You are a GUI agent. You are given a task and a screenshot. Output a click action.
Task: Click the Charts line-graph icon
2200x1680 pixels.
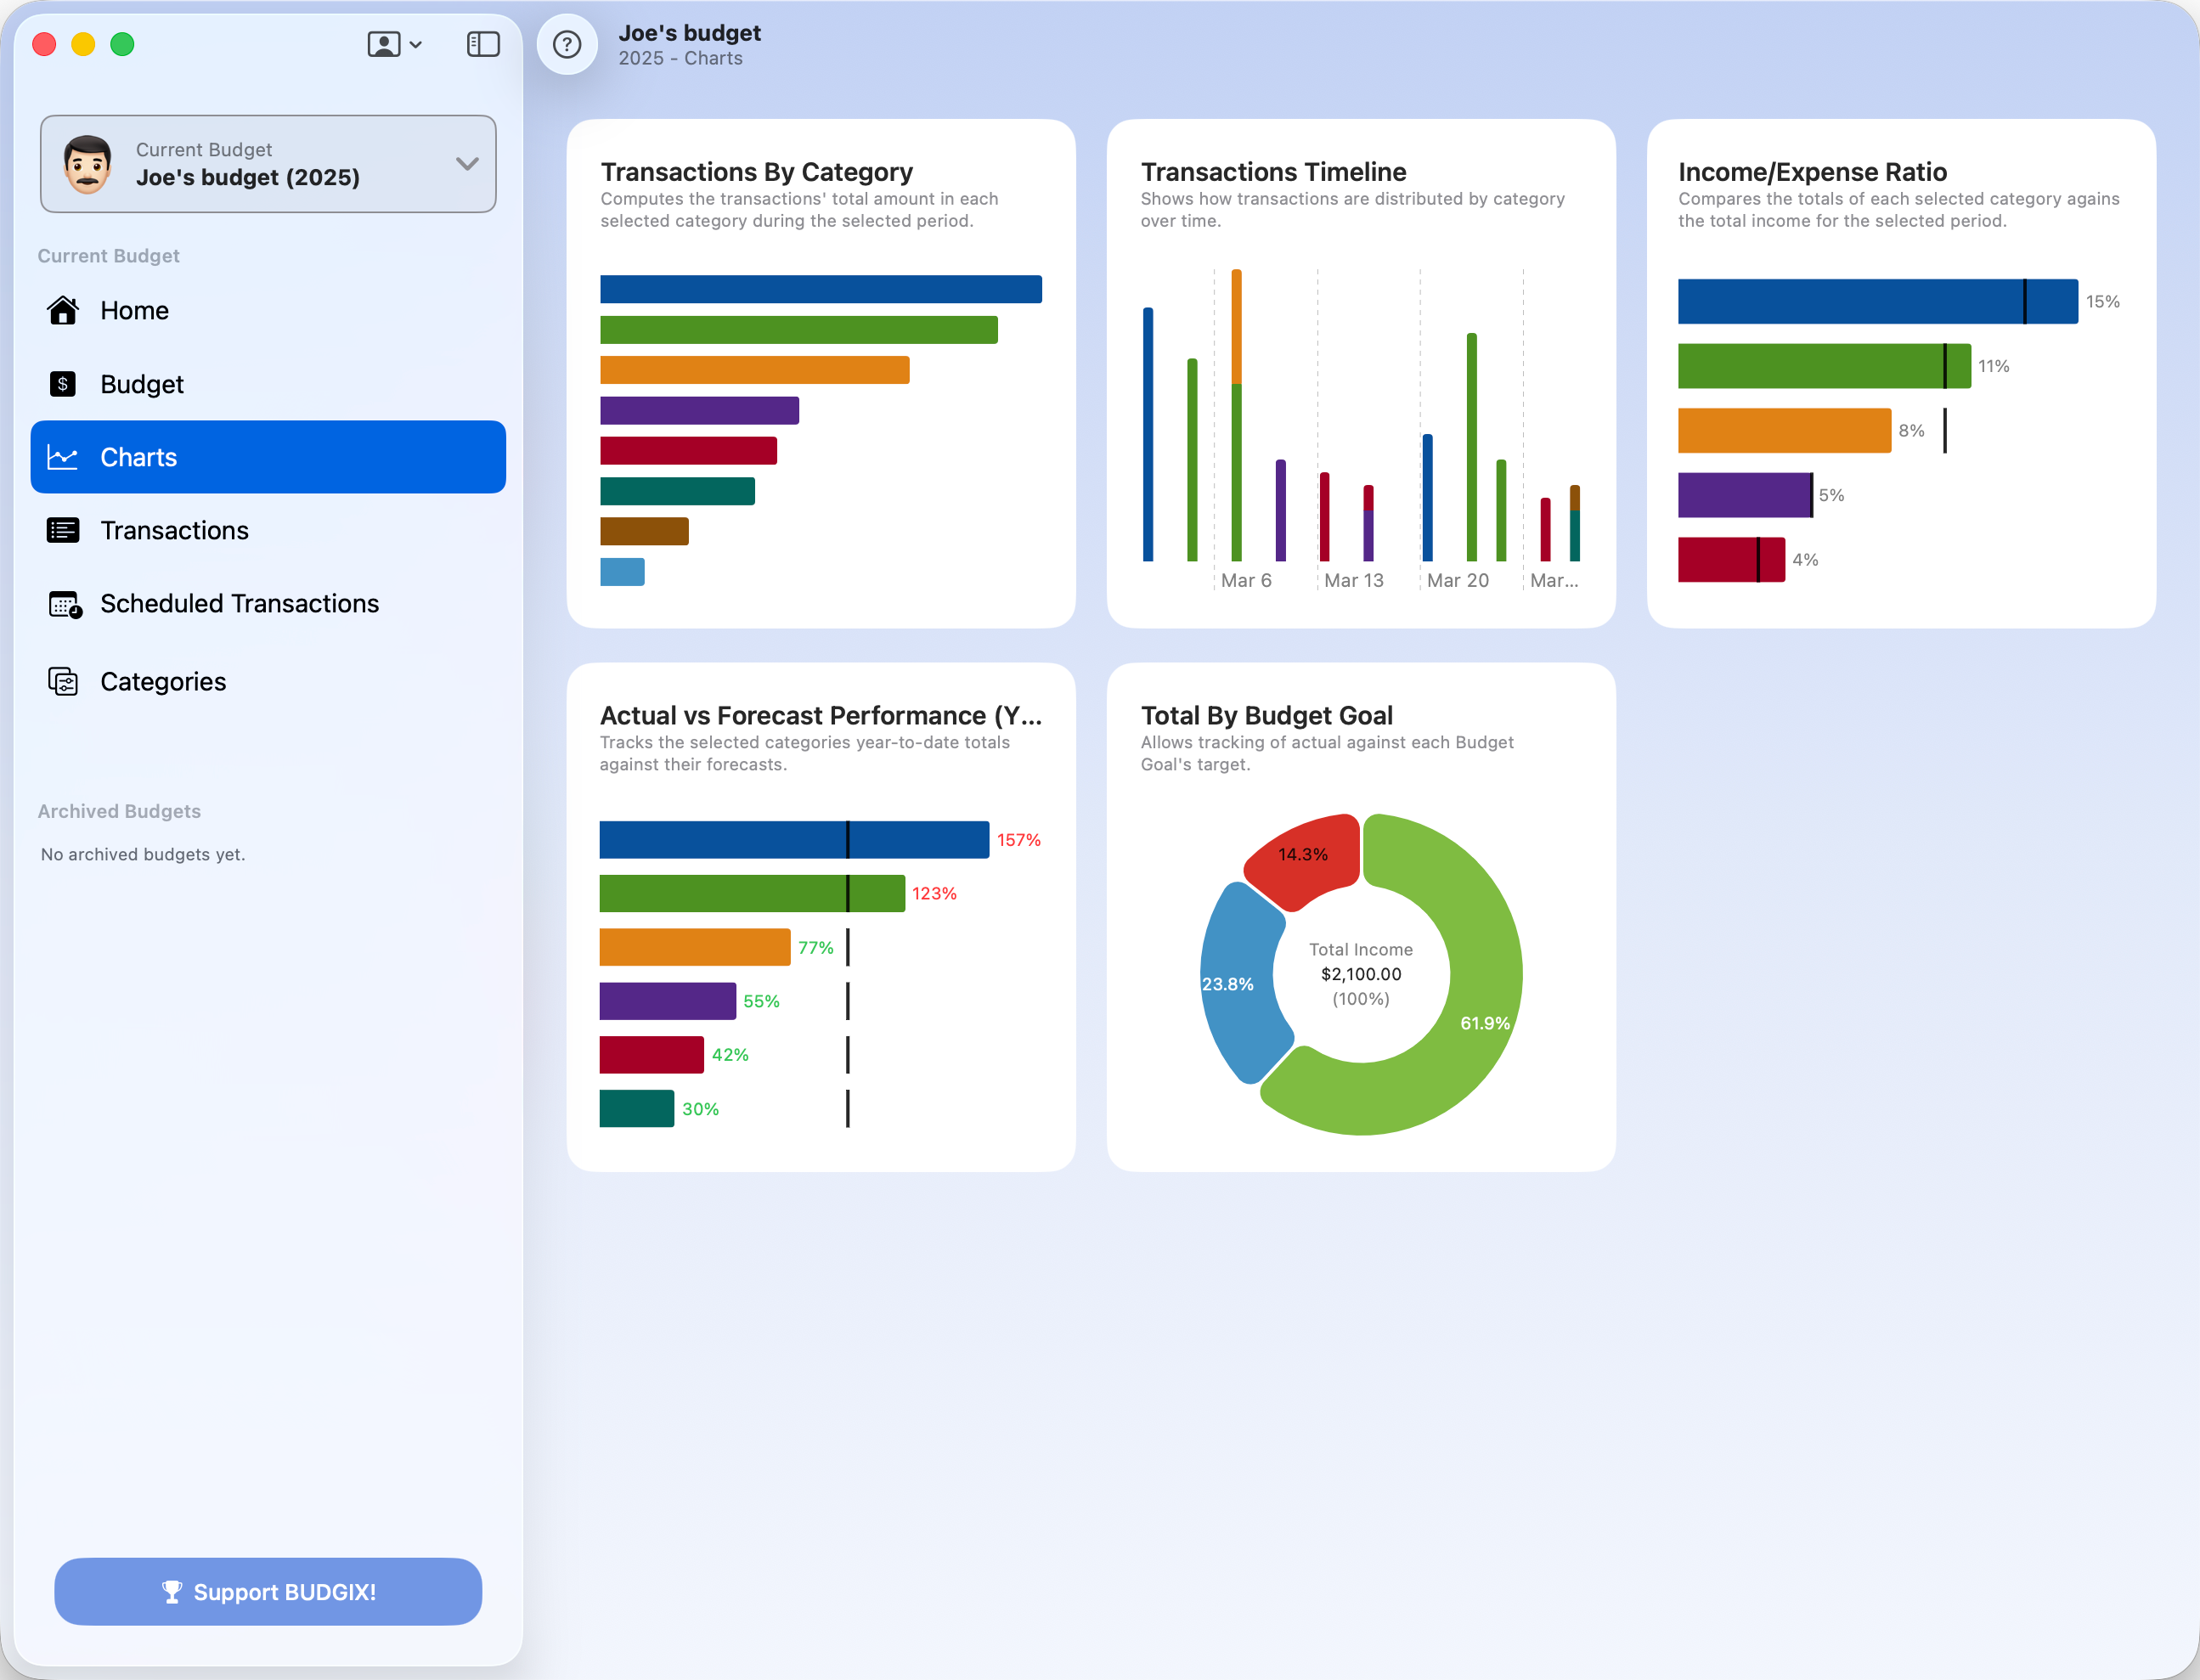(x=64, y=457)
